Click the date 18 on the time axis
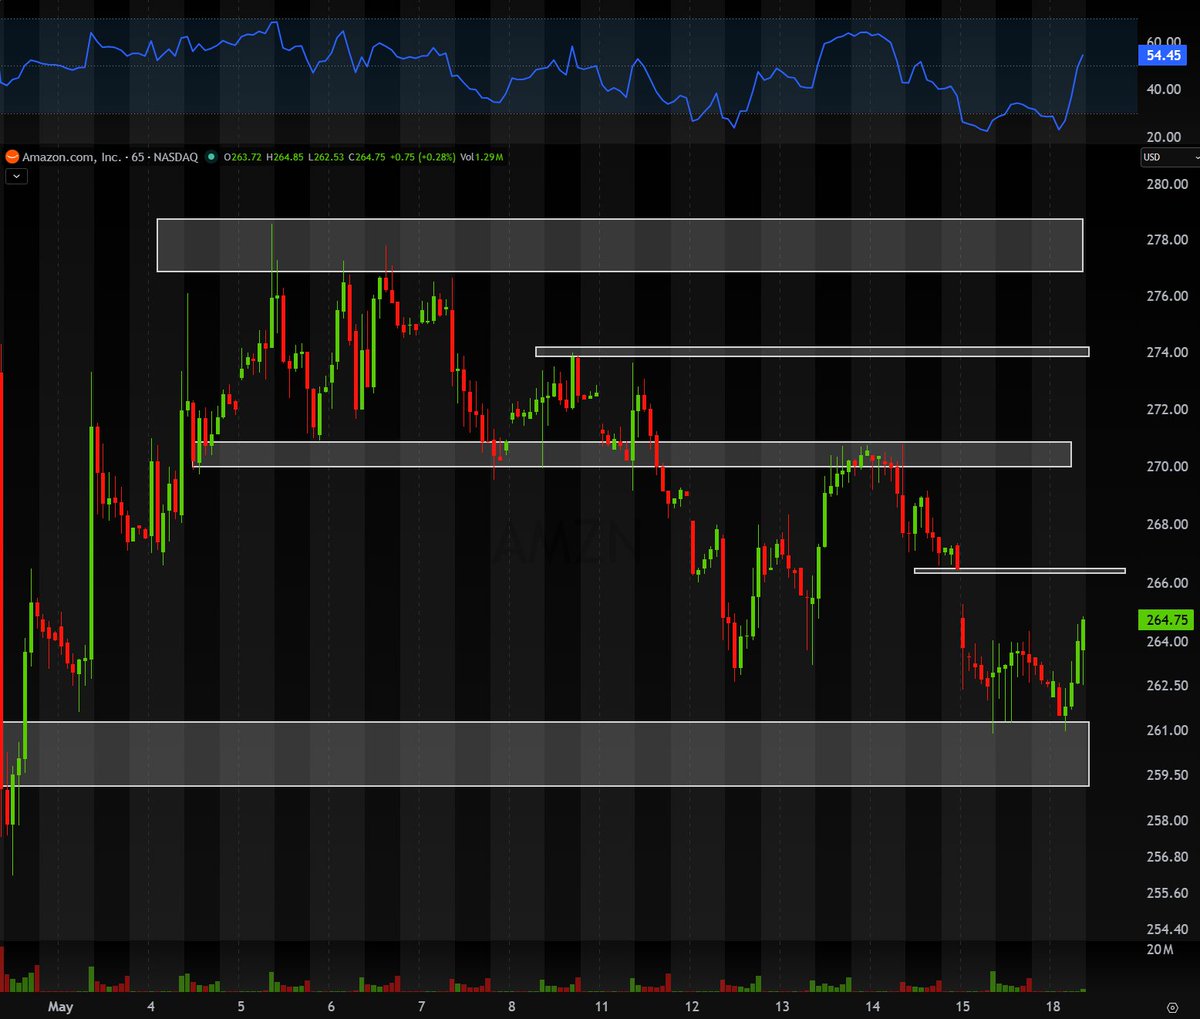The height and width of the screenshot is (1019, 1200). [x=1053, y=1007]
